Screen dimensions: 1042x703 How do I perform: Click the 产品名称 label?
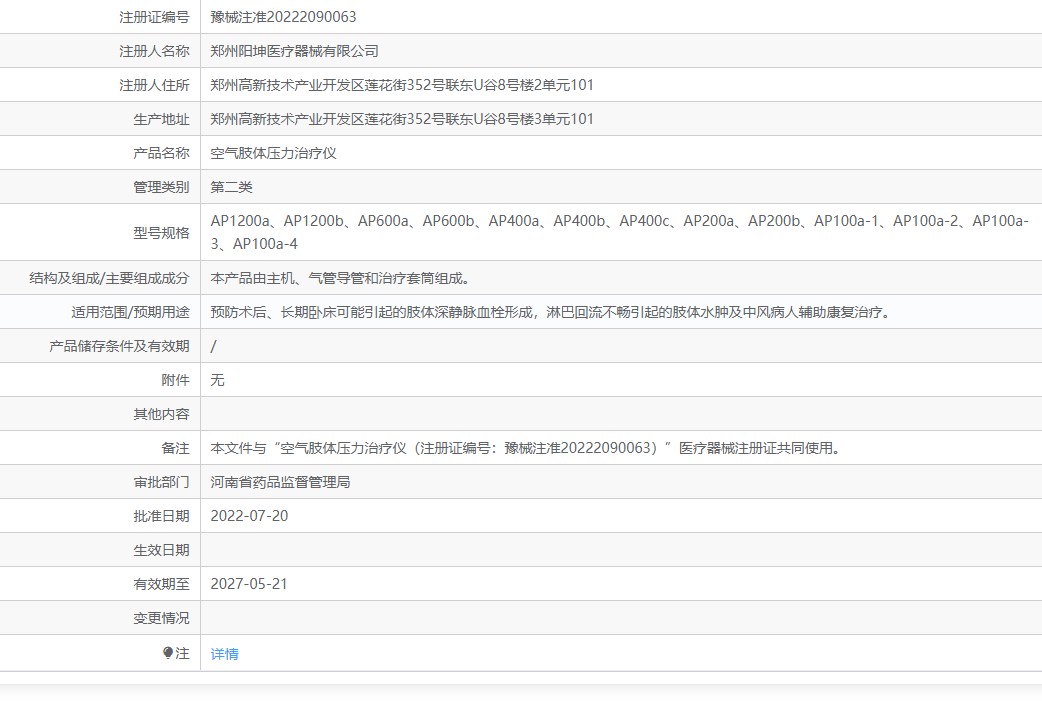pos(161,153)
